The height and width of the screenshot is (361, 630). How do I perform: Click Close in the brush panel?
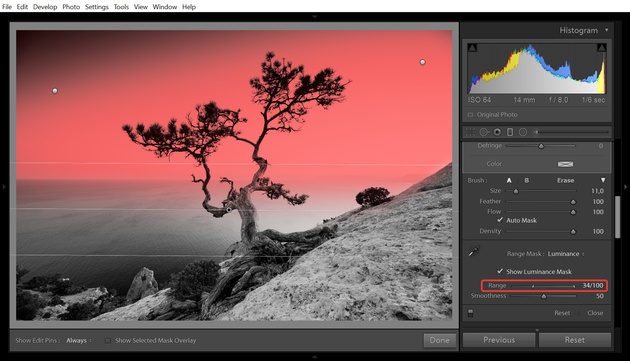[595, 313]
